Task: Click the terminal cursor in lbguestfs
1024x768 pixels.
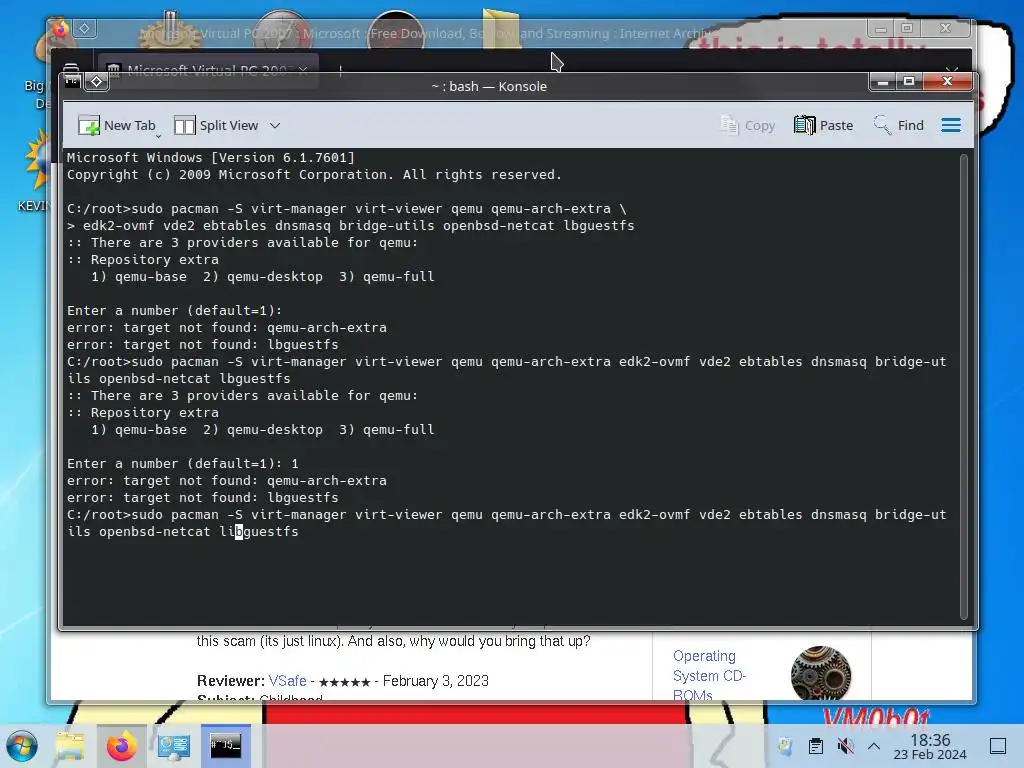Action: click(x=238, y=532)
